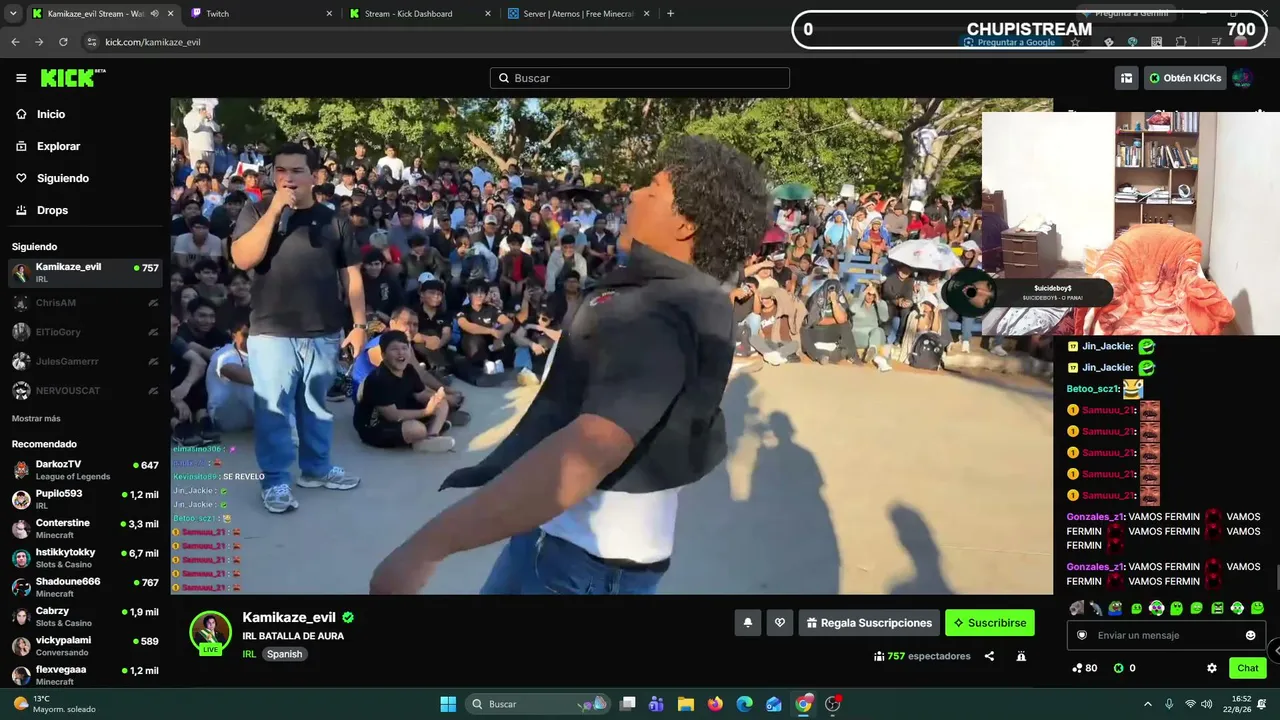Viewport: 1280px width, 720px height.
Task: Switch to the Twitch browser tab
Action: click(x=260, y=13)
